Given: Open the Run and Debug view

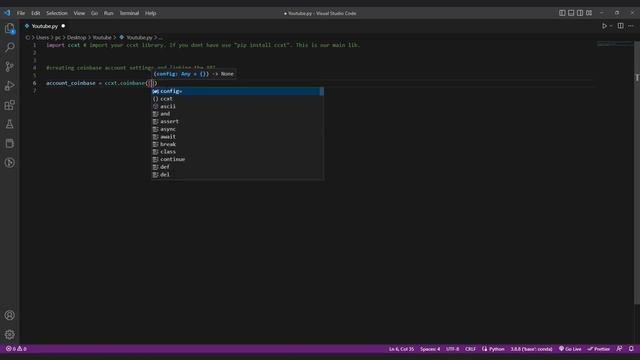Looking at the screenshot, I should click(x=9, y=86).
